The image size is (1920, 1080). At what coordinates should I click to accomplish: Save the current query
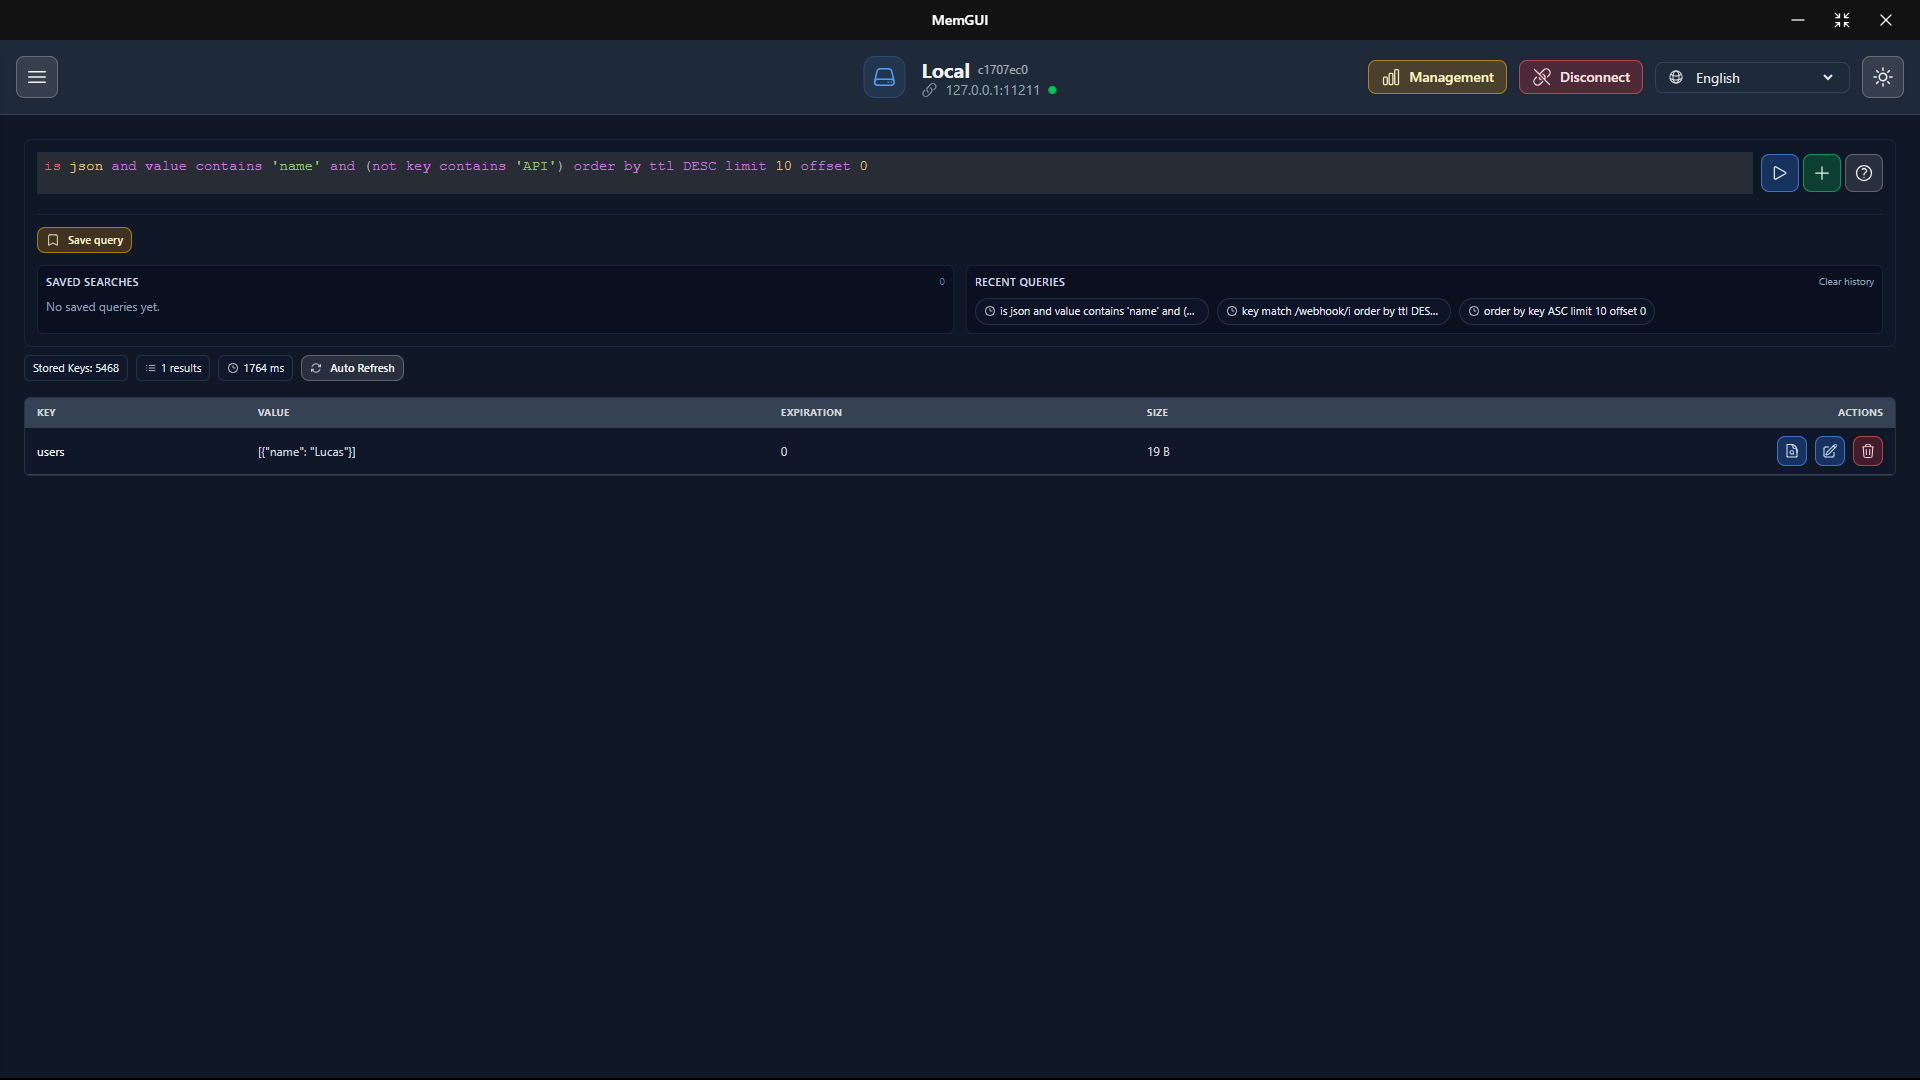coord(84,240)
